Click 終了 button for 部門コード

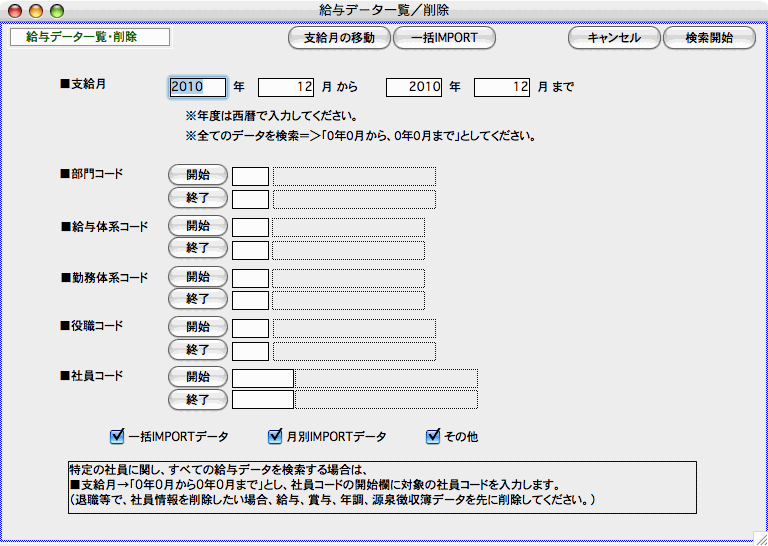[x=197, y=198]
